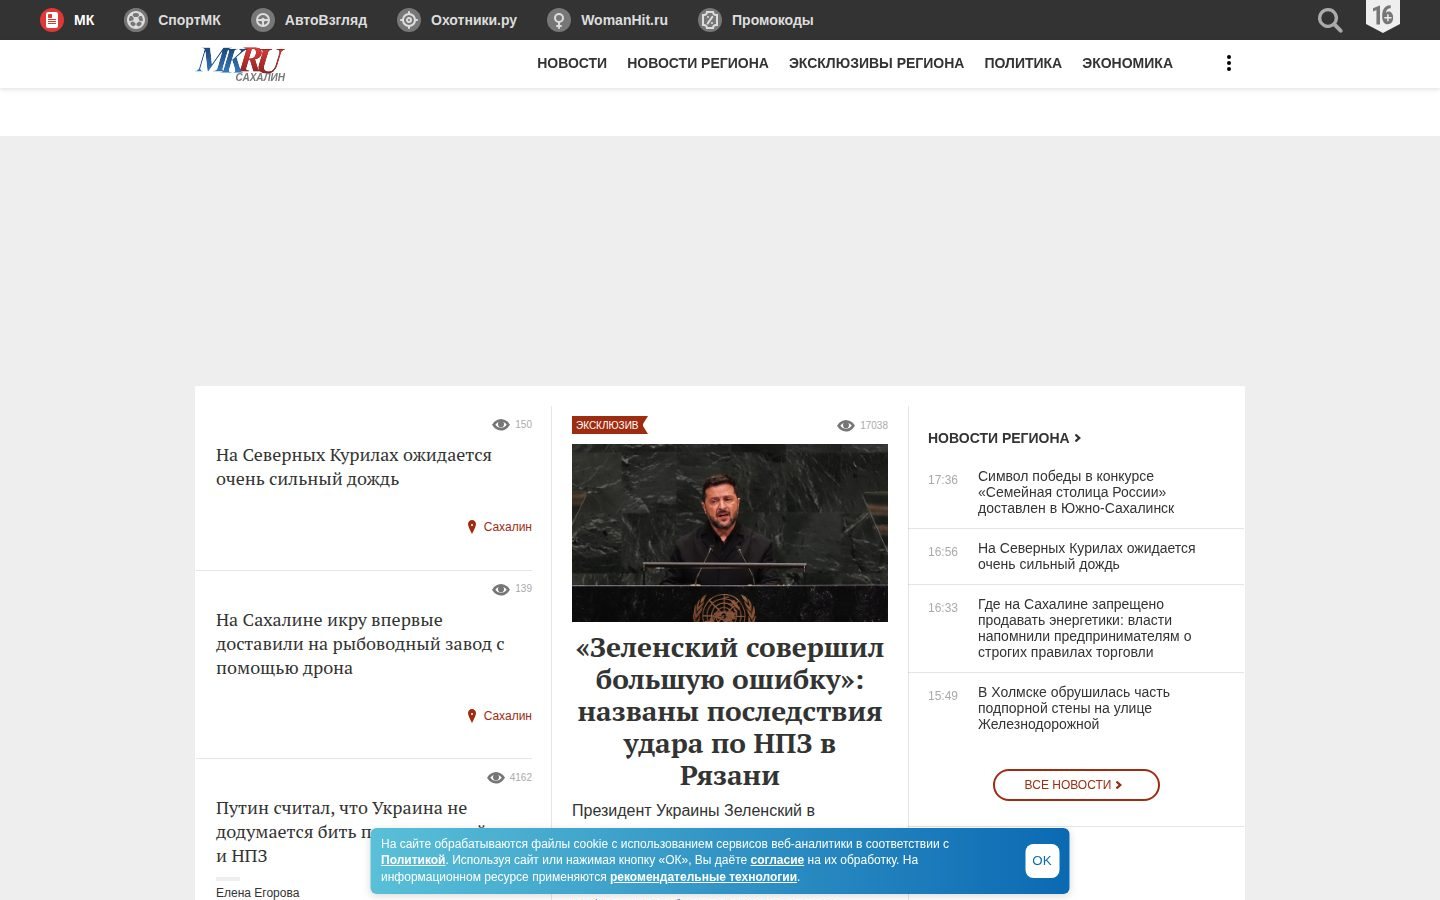Open the НОВОСТИ РЕГИОНА navigation item
Viewport: 1440px width, 900px height.
(698, 63)
